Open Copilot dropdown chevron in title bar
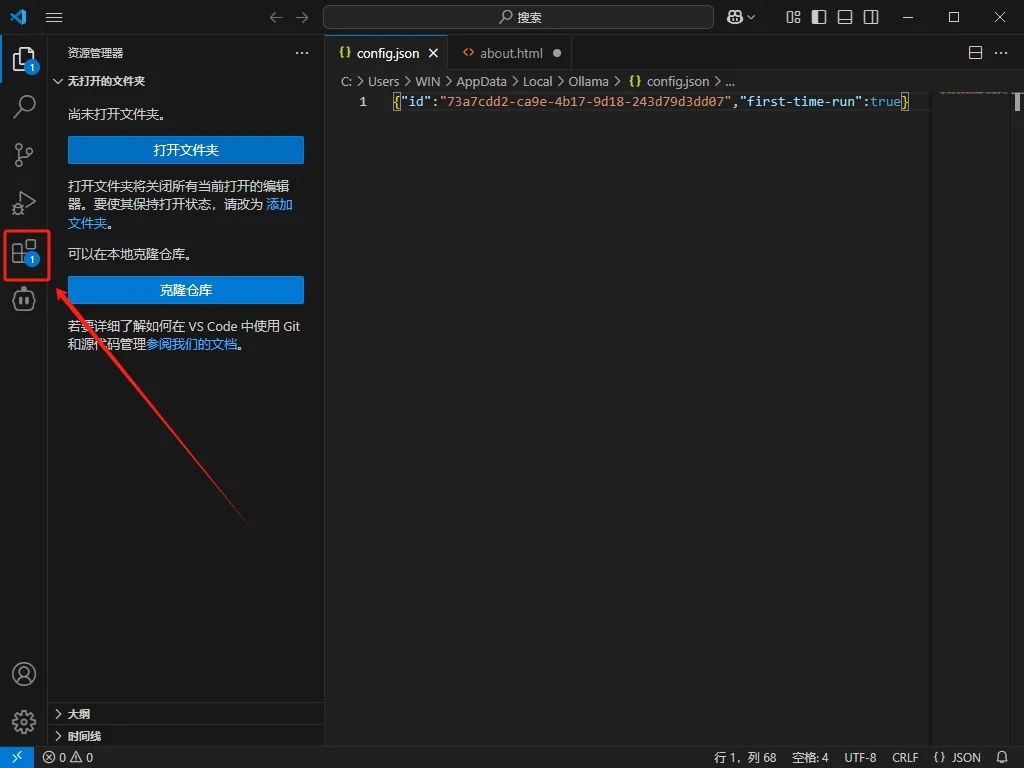This screenshot has height=768, width=1024. coord(751,18)
